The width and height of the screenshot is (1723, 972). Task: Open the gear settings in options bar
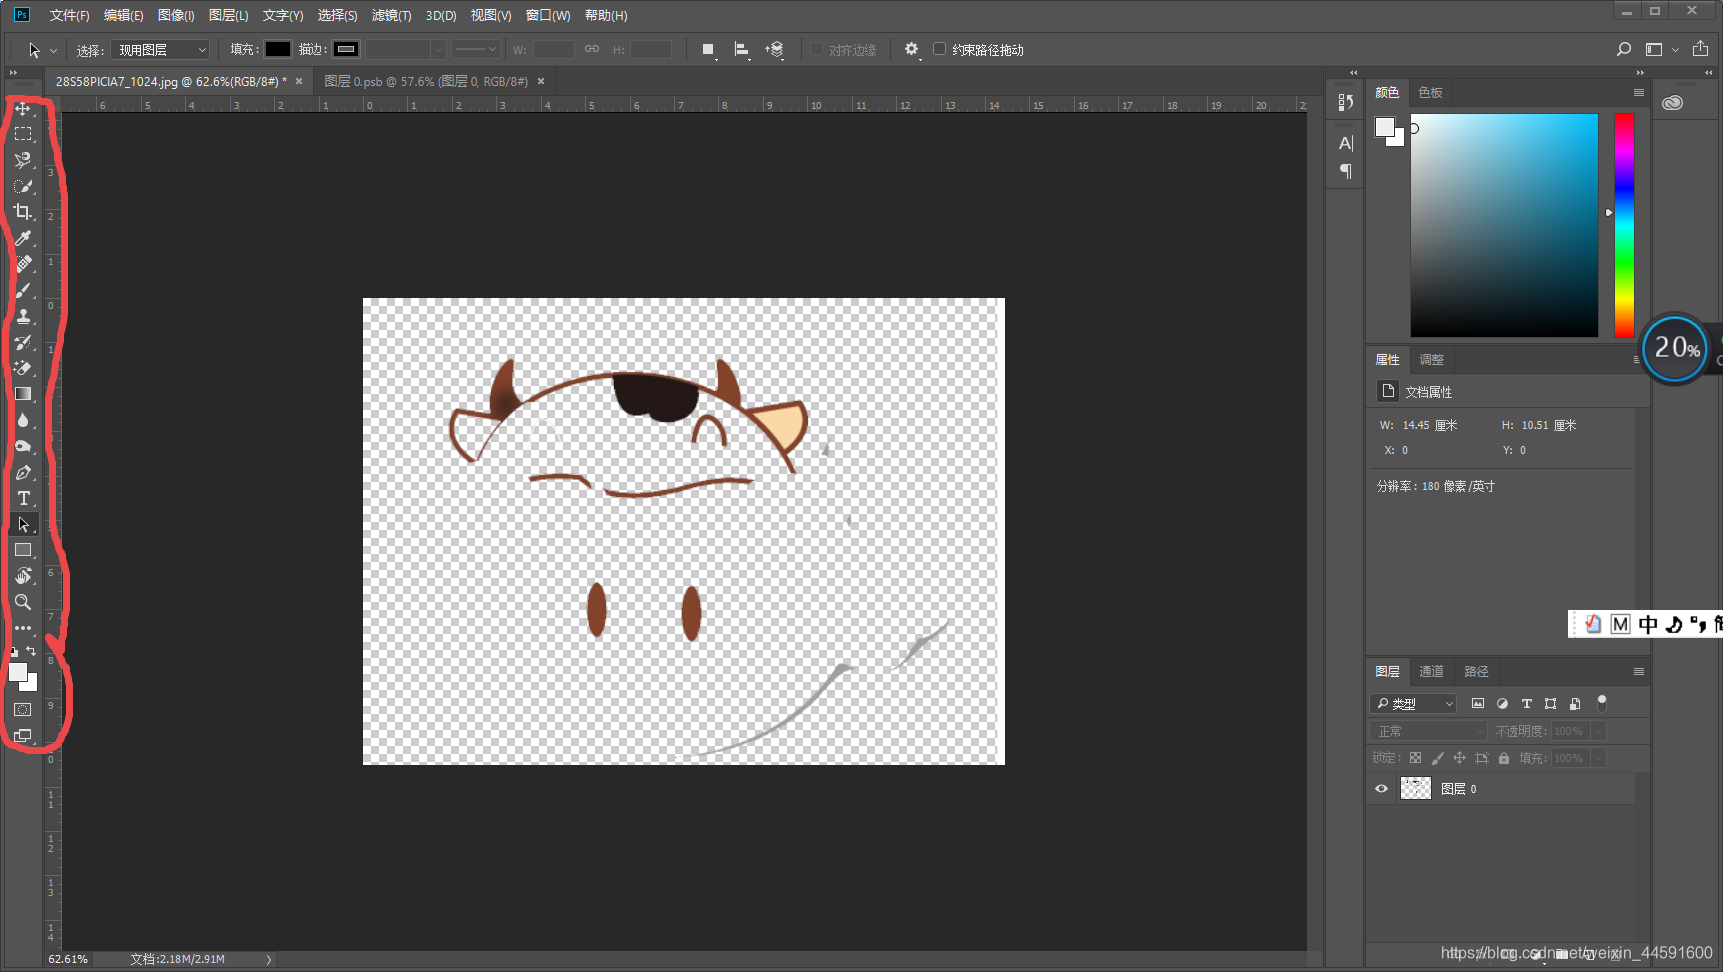coord(911,49)
